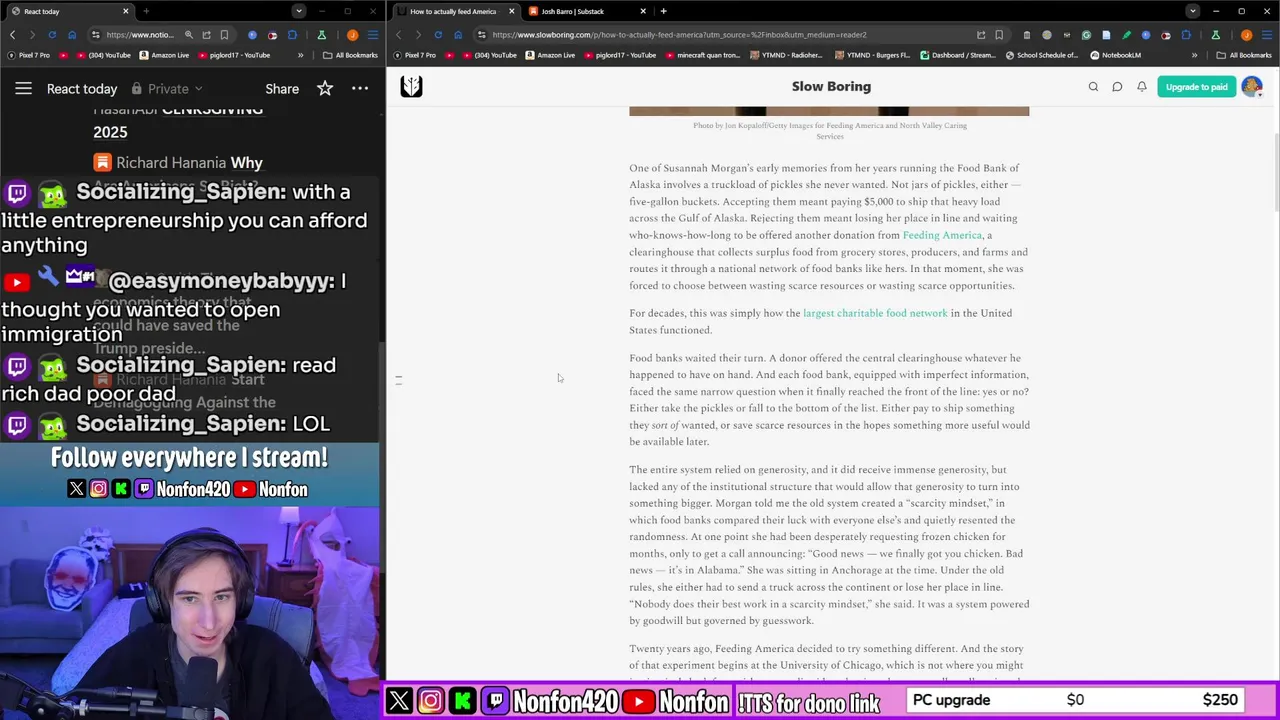Add a new tab beside React today
Viewport: 1280px width, 720px height.
146,11
